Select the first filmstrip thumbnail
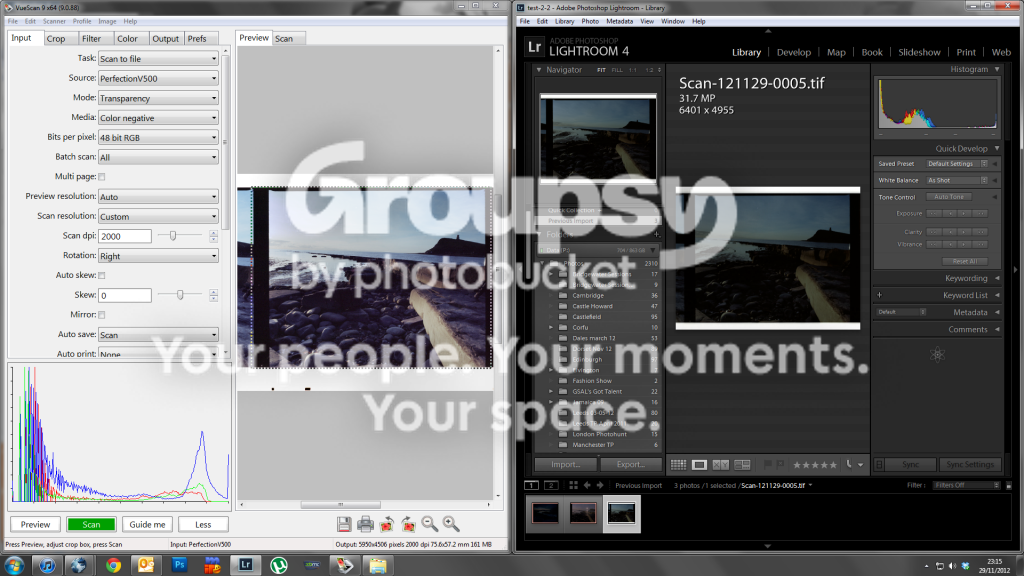This screenshot has height=576, width=1024. tap(545, 513)
